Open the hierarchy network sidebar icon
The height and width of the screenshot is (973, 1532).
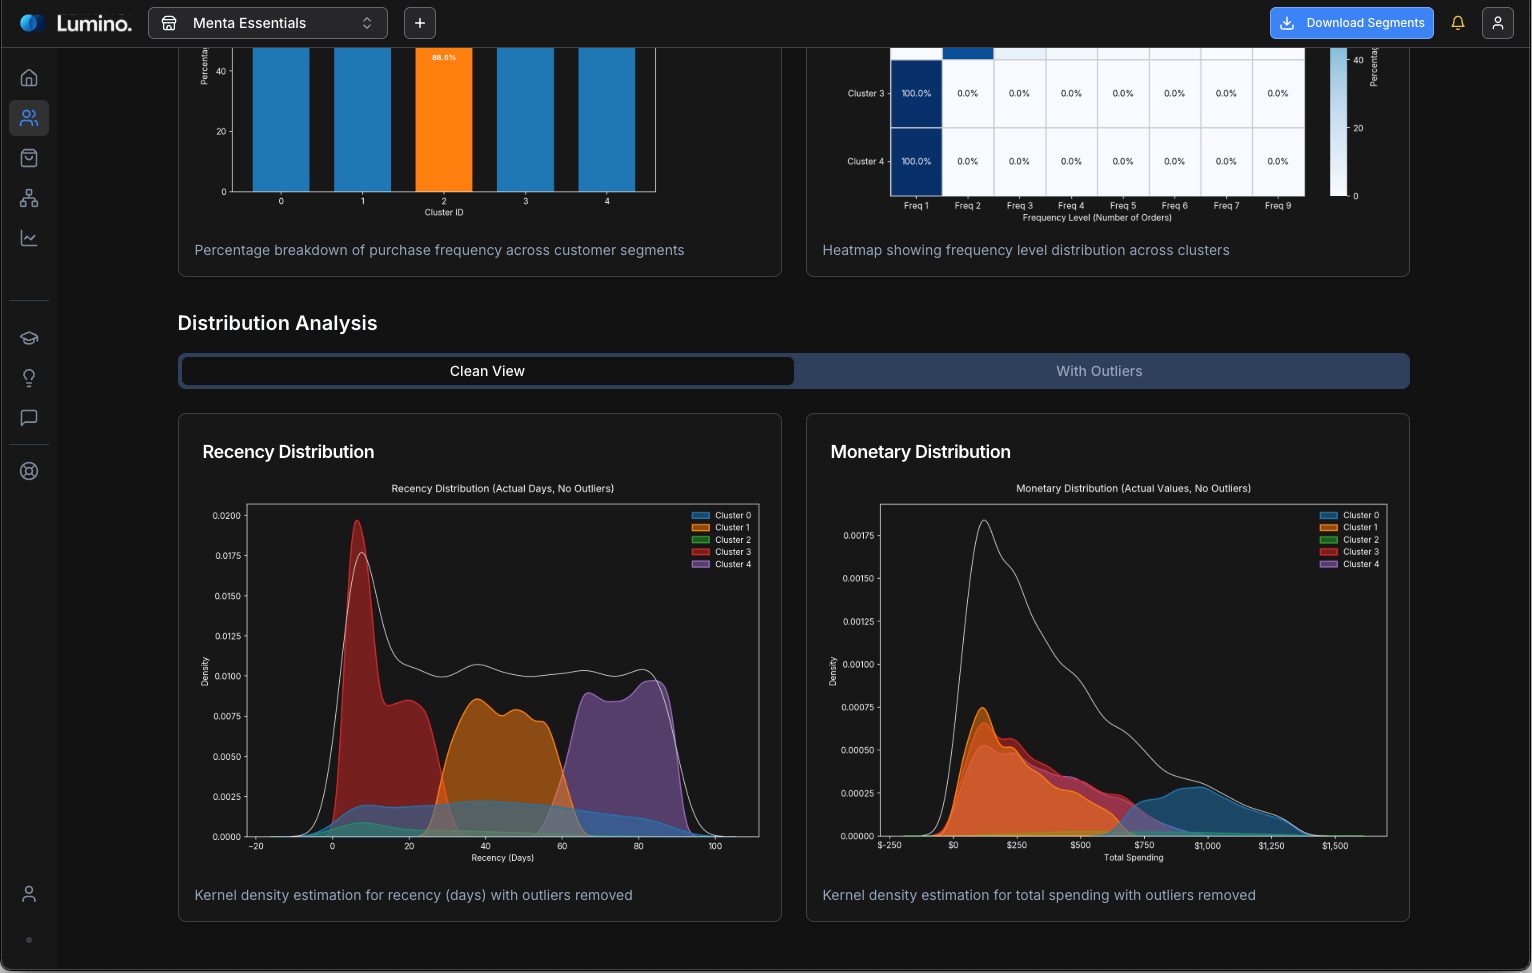(x=29, y=198)
